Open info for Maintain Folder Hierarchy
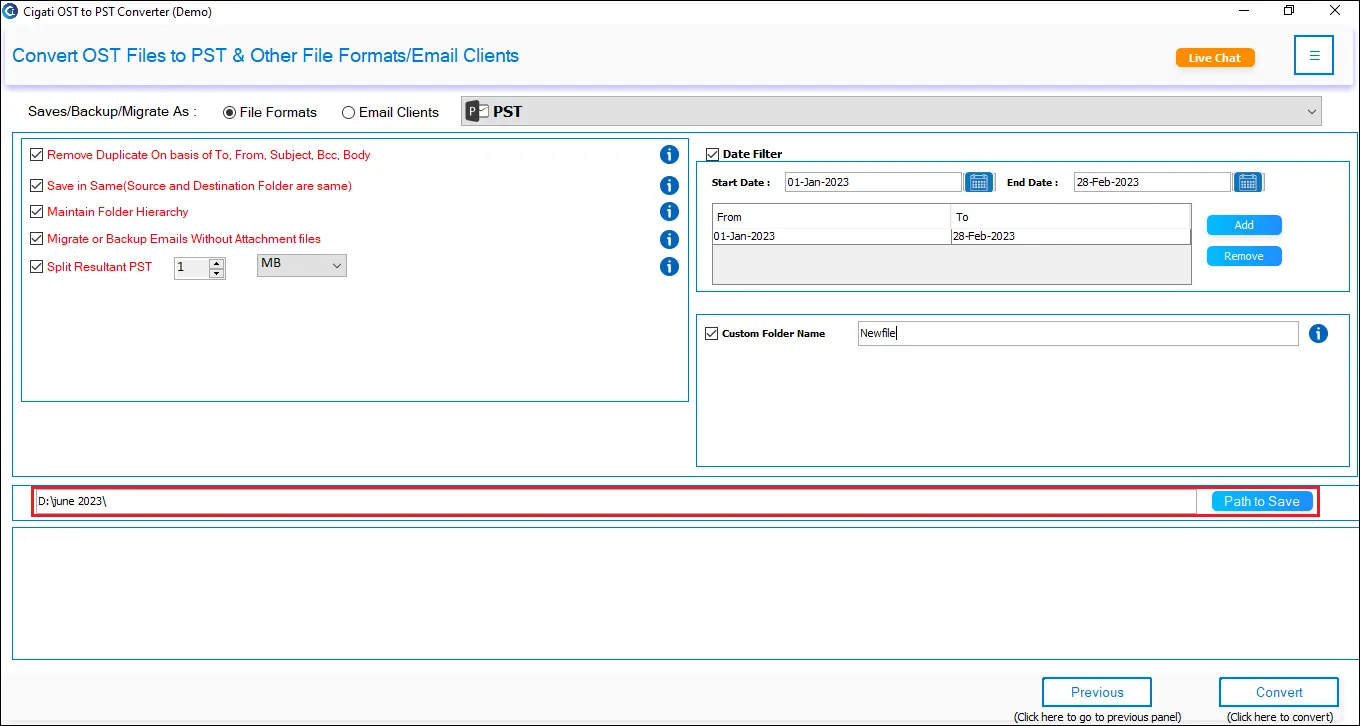The width and height of the screenshot is (1360, 726). pyautogui.click(x=669, y=211)
